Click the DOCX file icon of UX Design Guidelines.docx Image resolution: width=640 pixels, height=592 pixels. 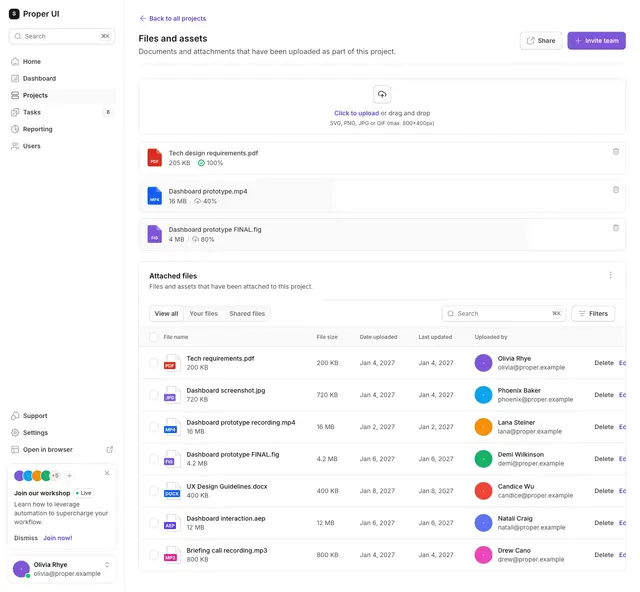click(171, 491)
